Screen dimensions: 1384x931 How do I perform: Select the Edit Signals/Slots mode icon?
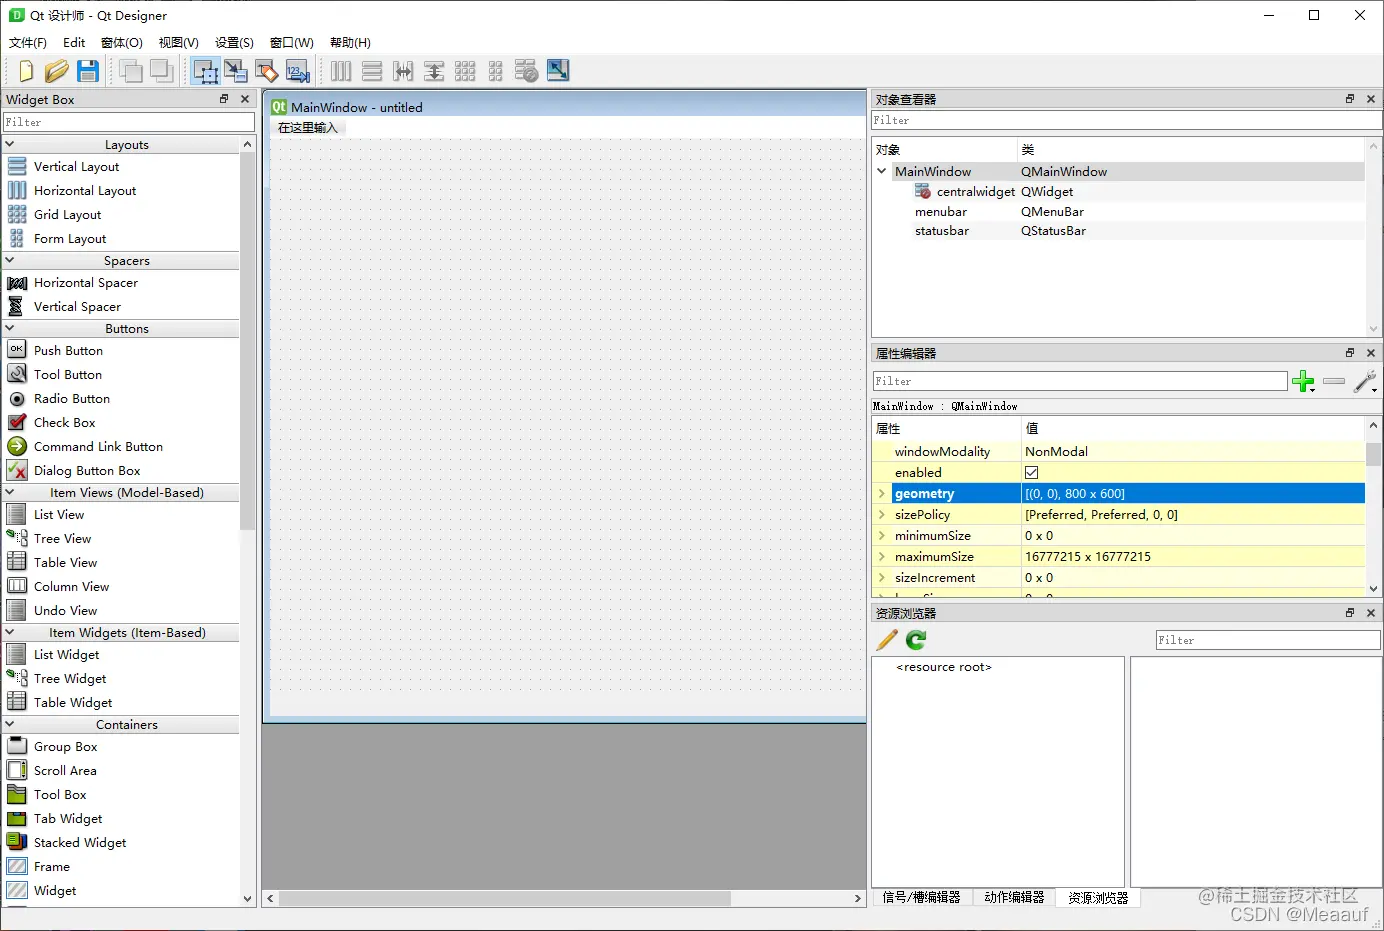tap(236, 71)
